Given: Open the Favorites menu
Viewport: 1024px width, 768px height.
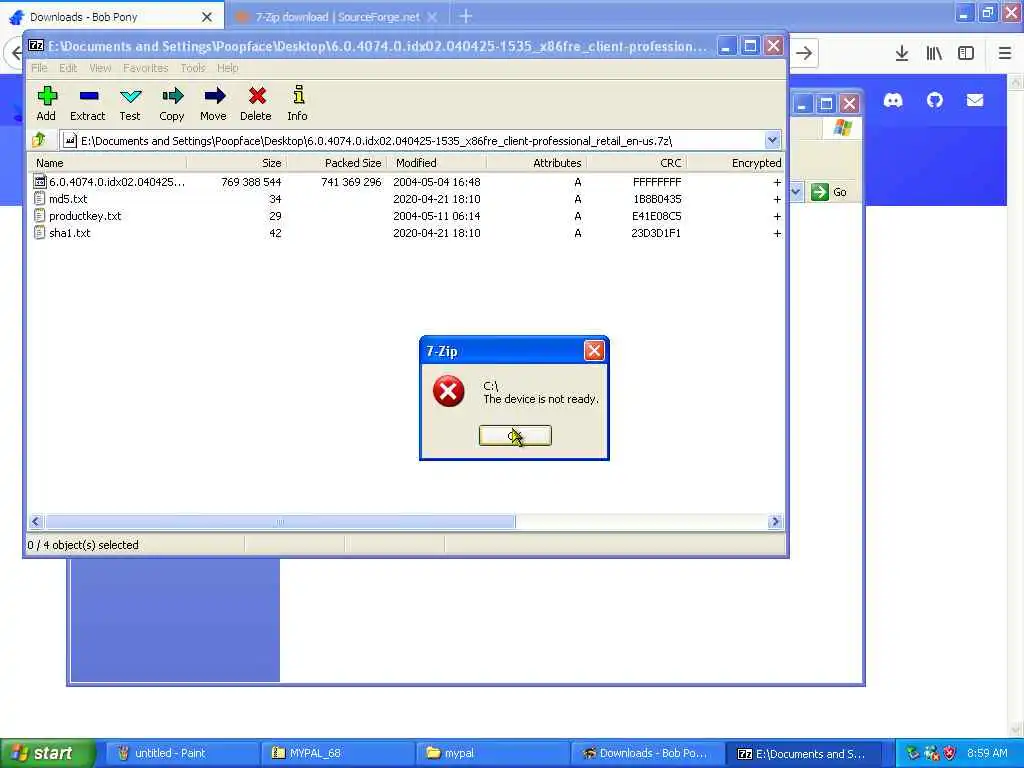Looking at the screenshot, I should 146,68.
